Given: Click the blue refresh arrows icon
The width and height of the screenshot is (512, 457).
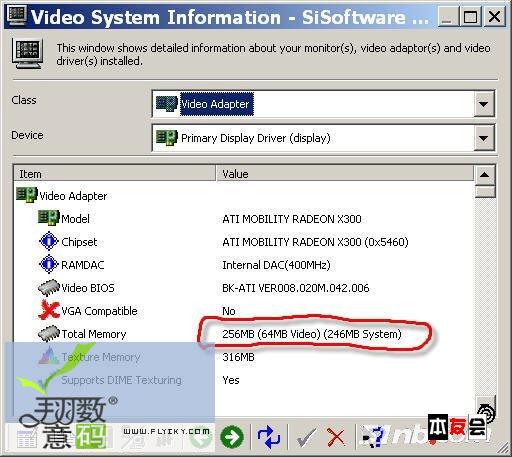Looking at the screenshot, I should pos(269,437).
